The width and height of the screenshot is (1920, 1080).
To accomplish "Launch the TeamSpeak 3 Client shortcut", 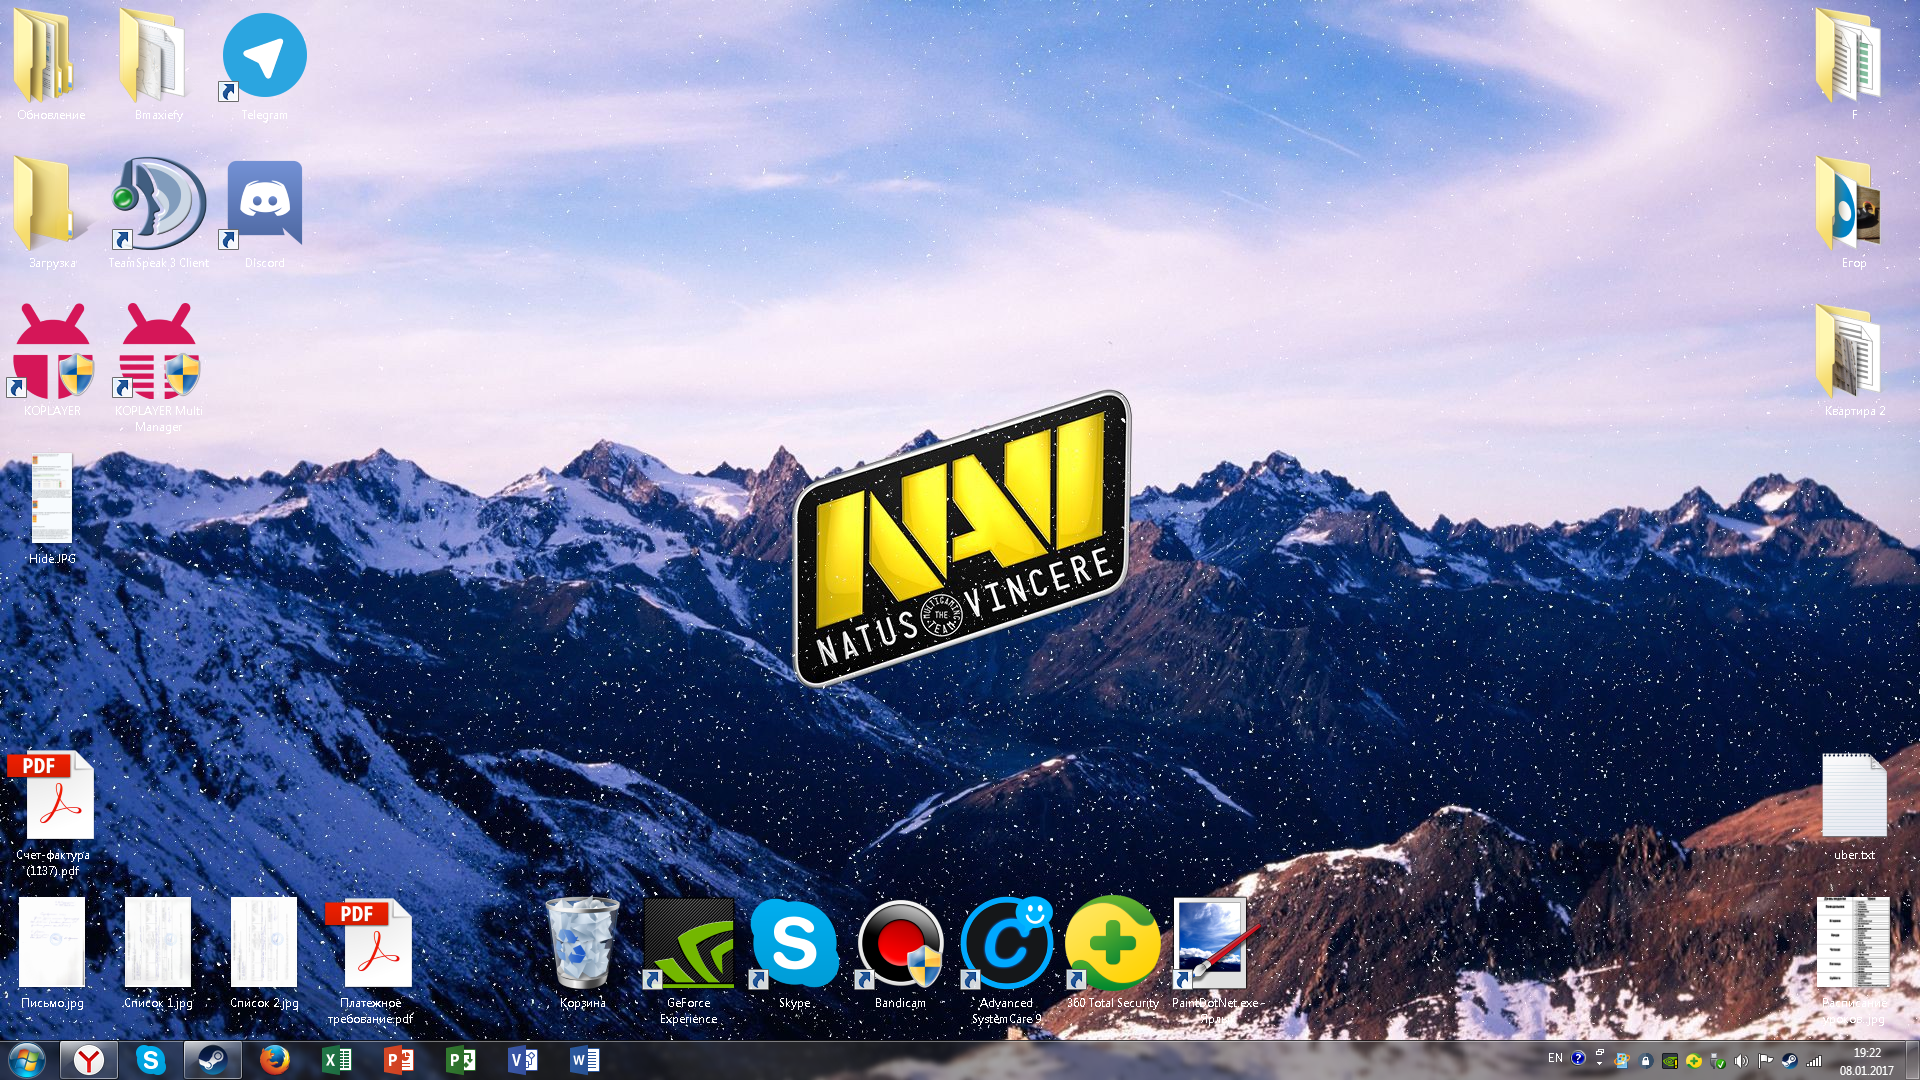I will (158, 214).
